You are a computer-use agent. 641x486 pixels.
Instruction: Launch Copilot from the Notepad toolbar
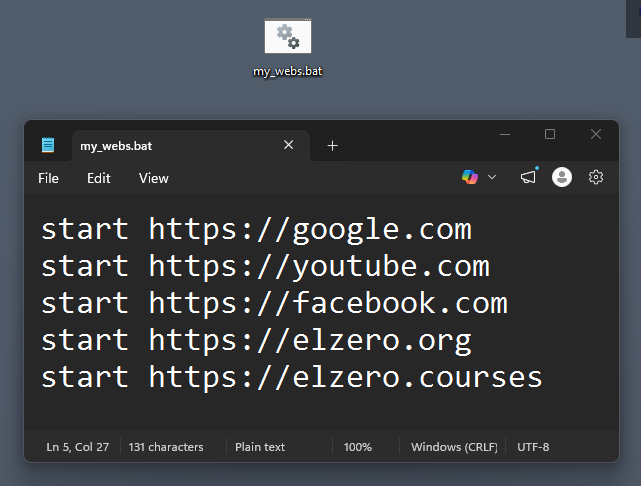pyautogui.click(x=470, y=177)
